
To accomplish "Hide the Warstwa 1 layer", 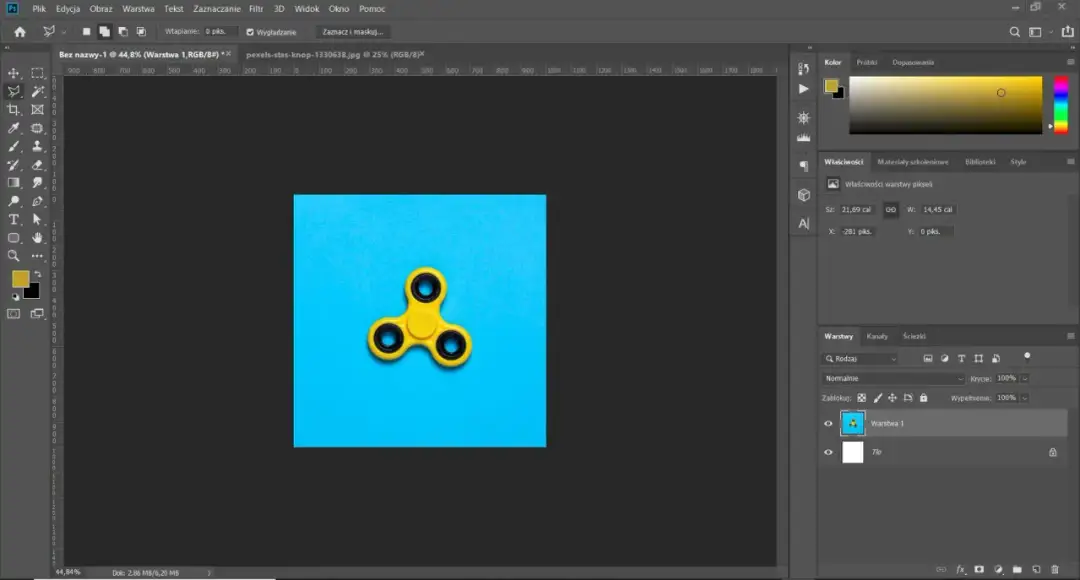I will click(x=828, y=423).
